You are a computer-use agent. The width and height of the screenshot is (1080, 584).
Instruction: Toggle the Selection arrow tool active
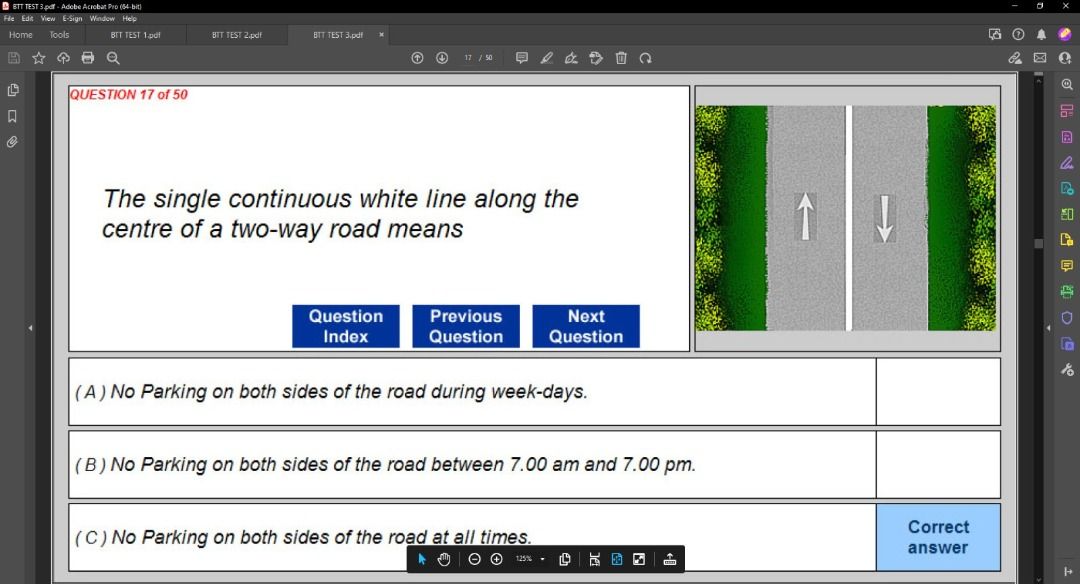[x=422, y=559]
